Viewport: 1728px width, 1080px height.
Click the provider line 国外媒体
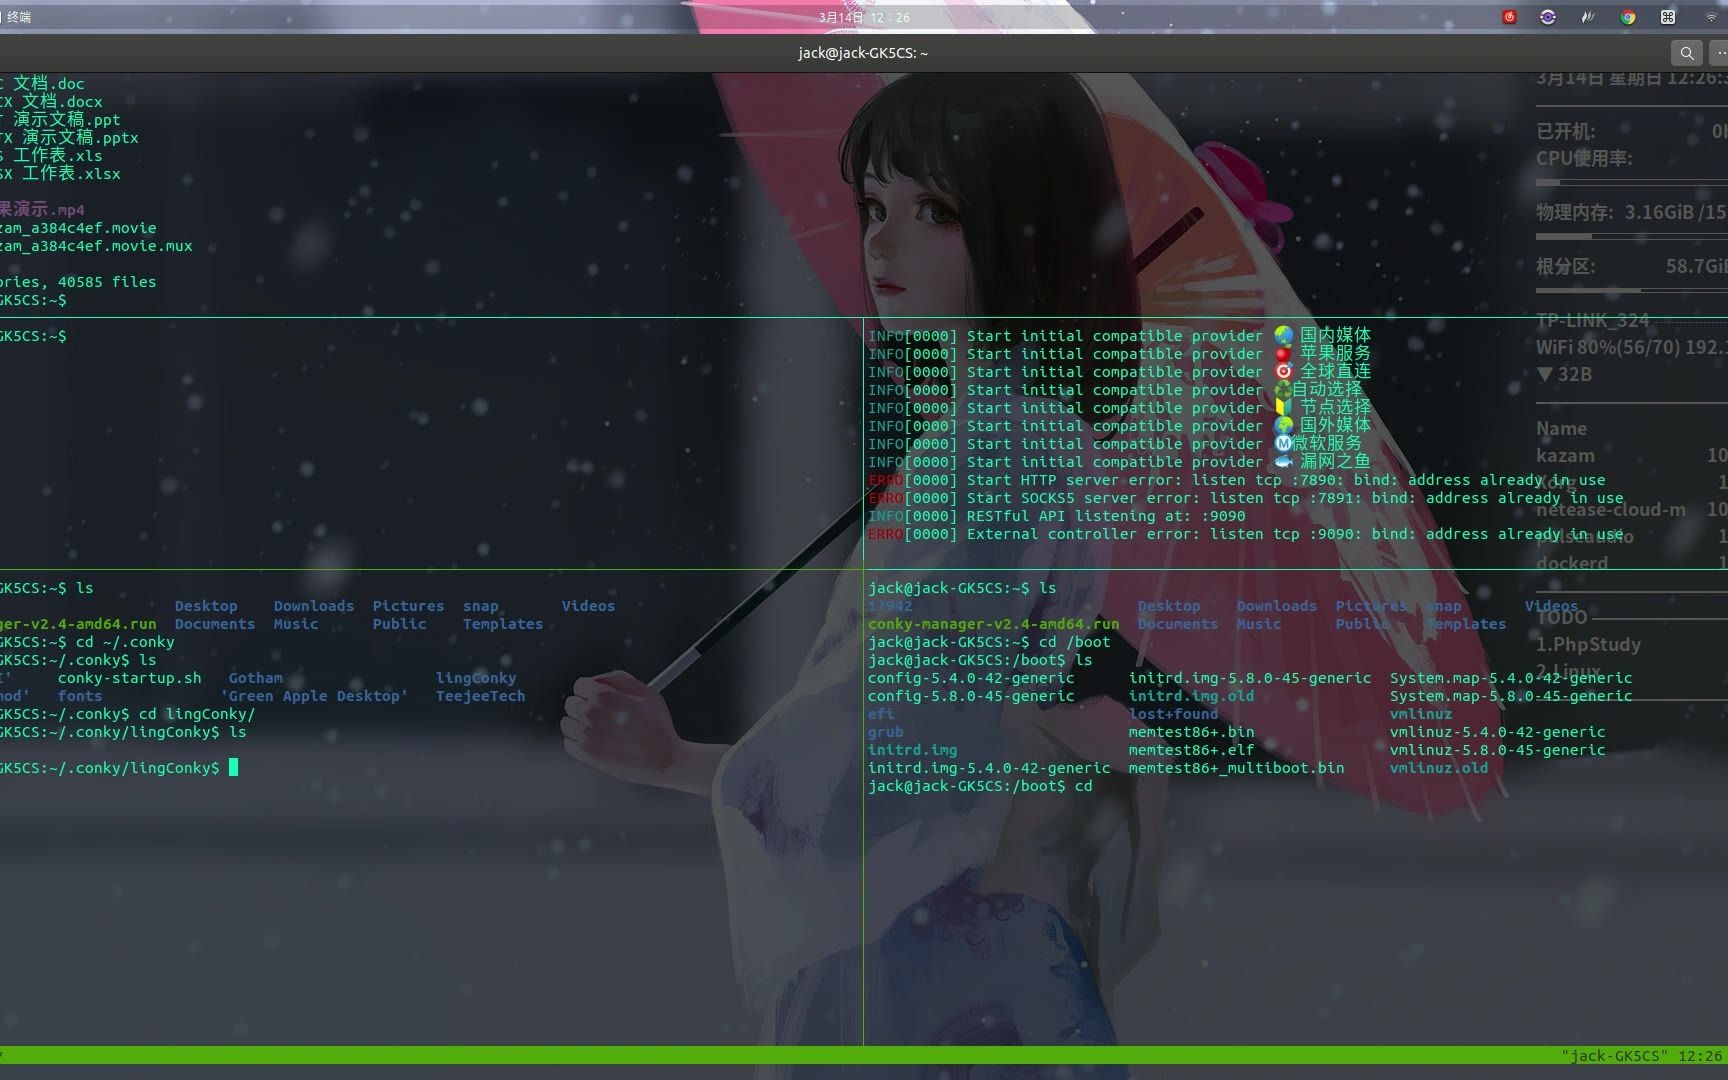click(1119, 426)
